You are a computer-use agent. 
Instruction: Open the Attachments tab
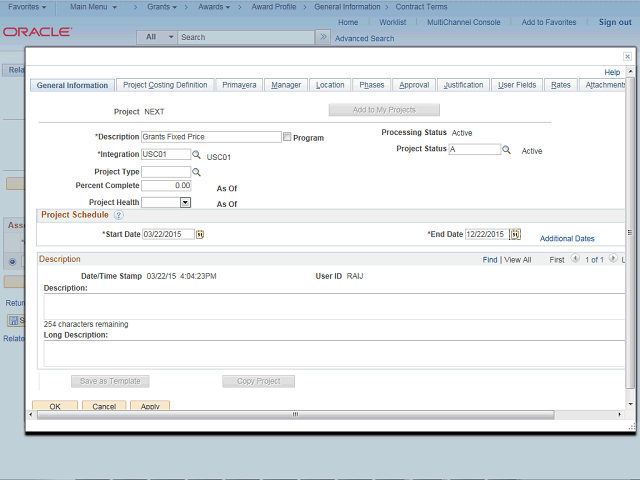coord(604,85)
